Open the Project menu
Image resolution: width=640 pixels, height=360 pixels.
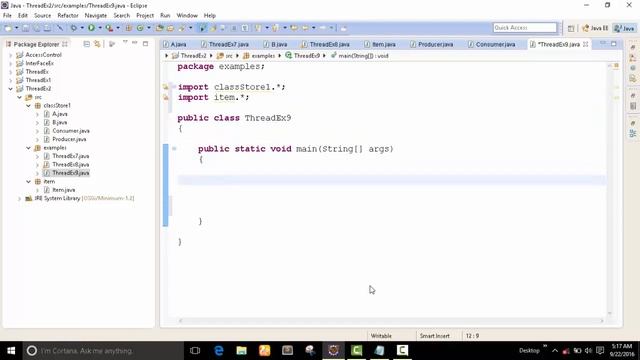click(145, 16)
